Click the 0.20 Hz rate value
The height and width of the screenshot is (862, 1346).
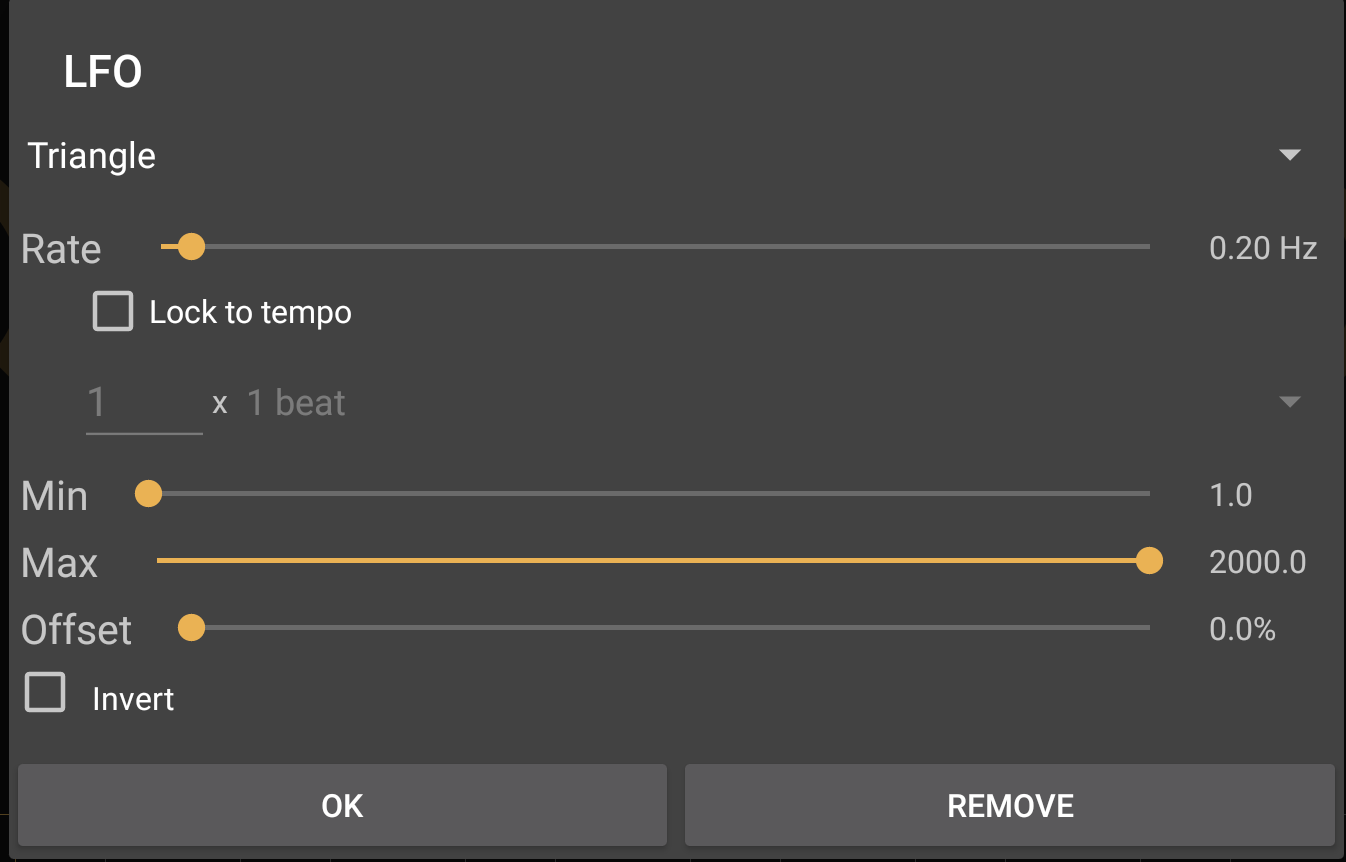point(1263,248)
